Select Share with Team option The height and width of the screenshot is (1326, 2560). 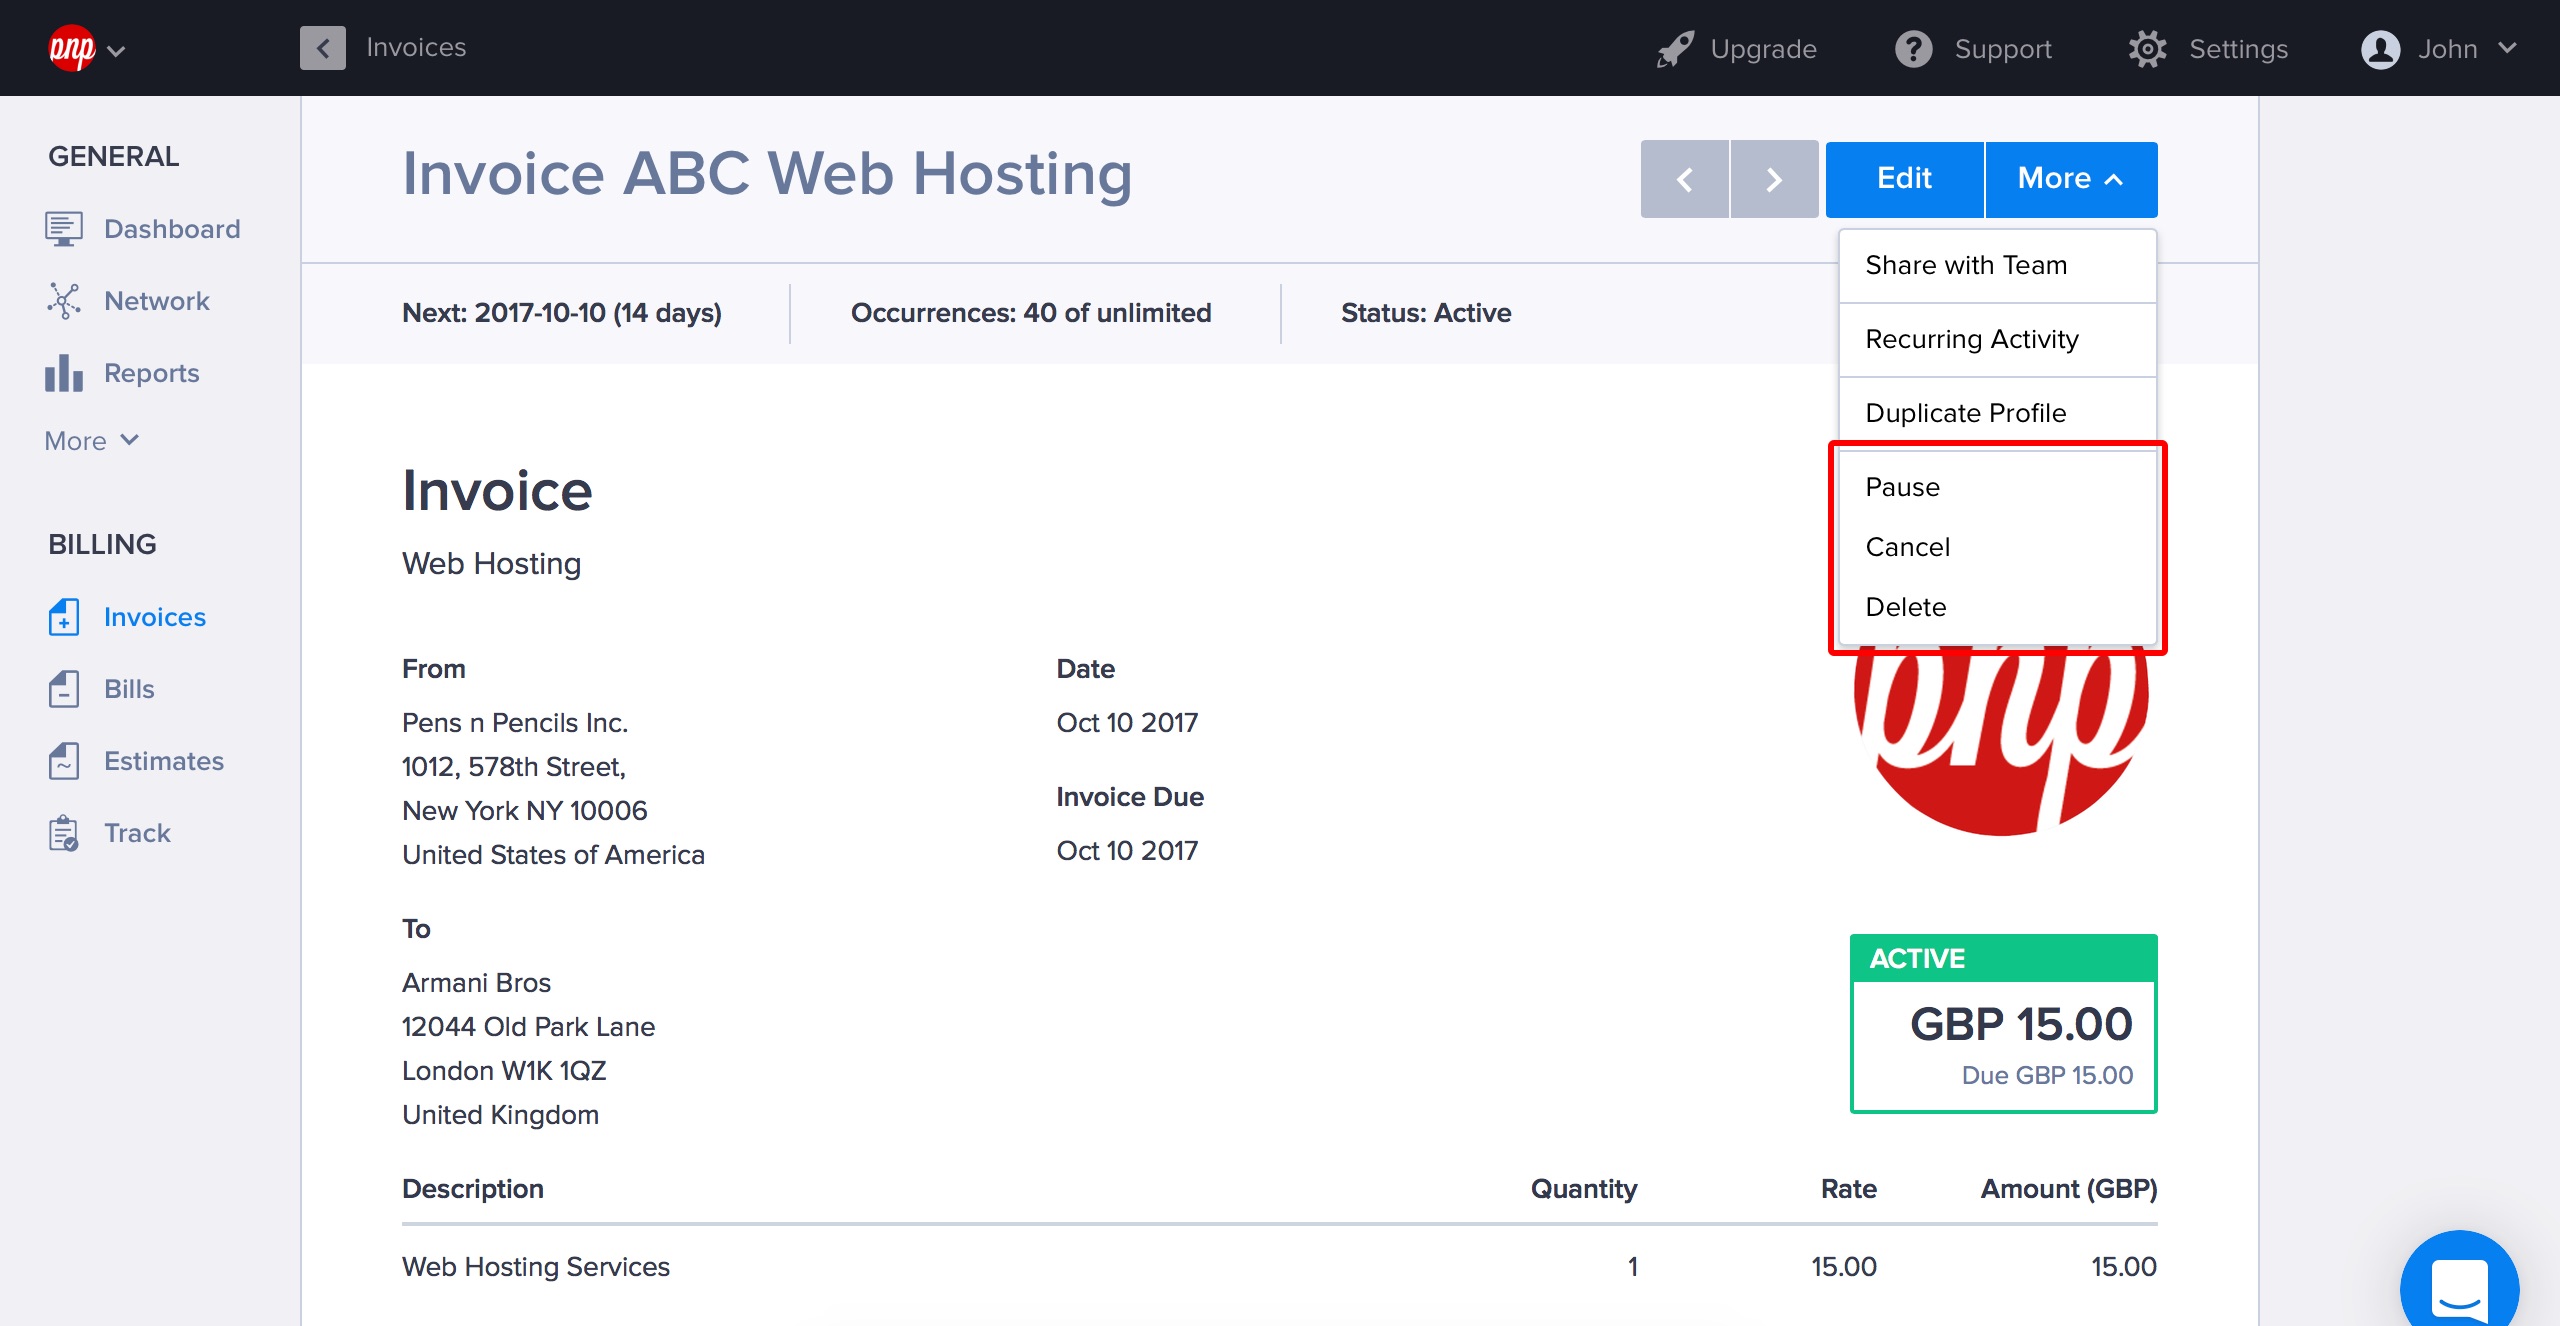1965,265
